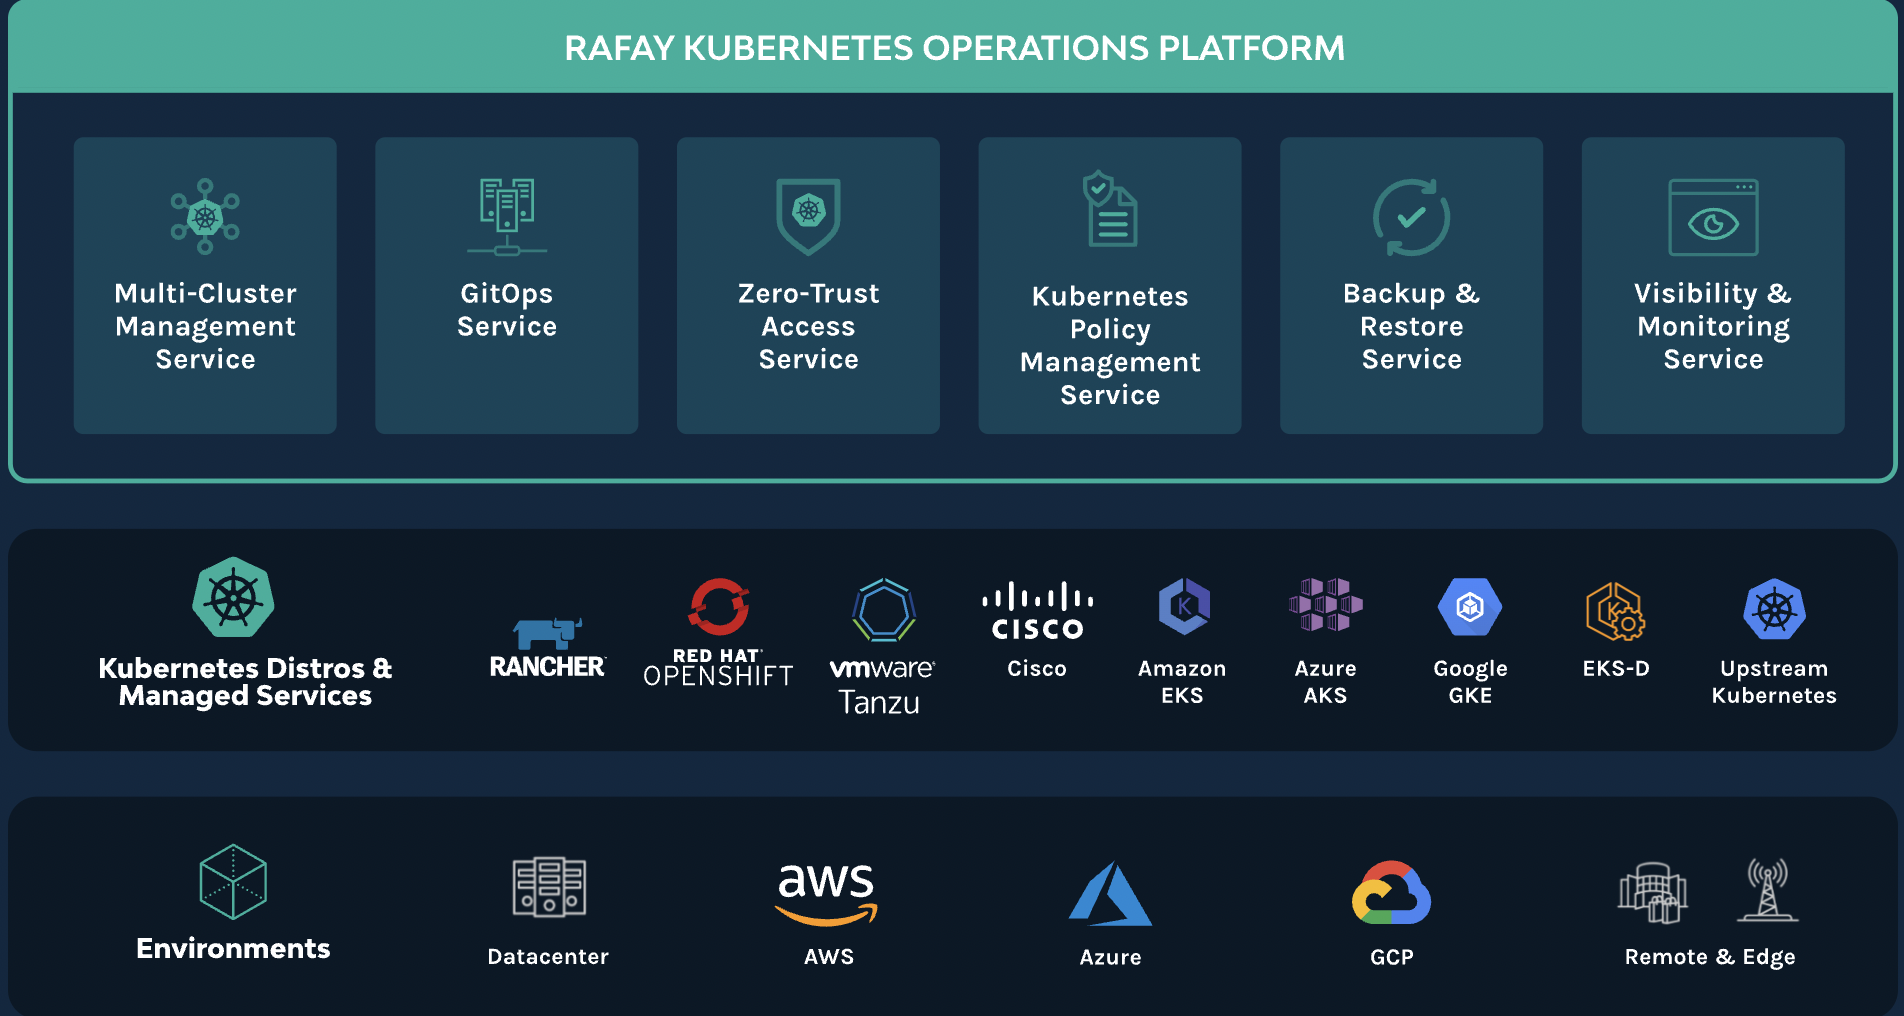Click the Red Hat OpenShift logo
1904x1016 pixels.
(x=718, y=632)
